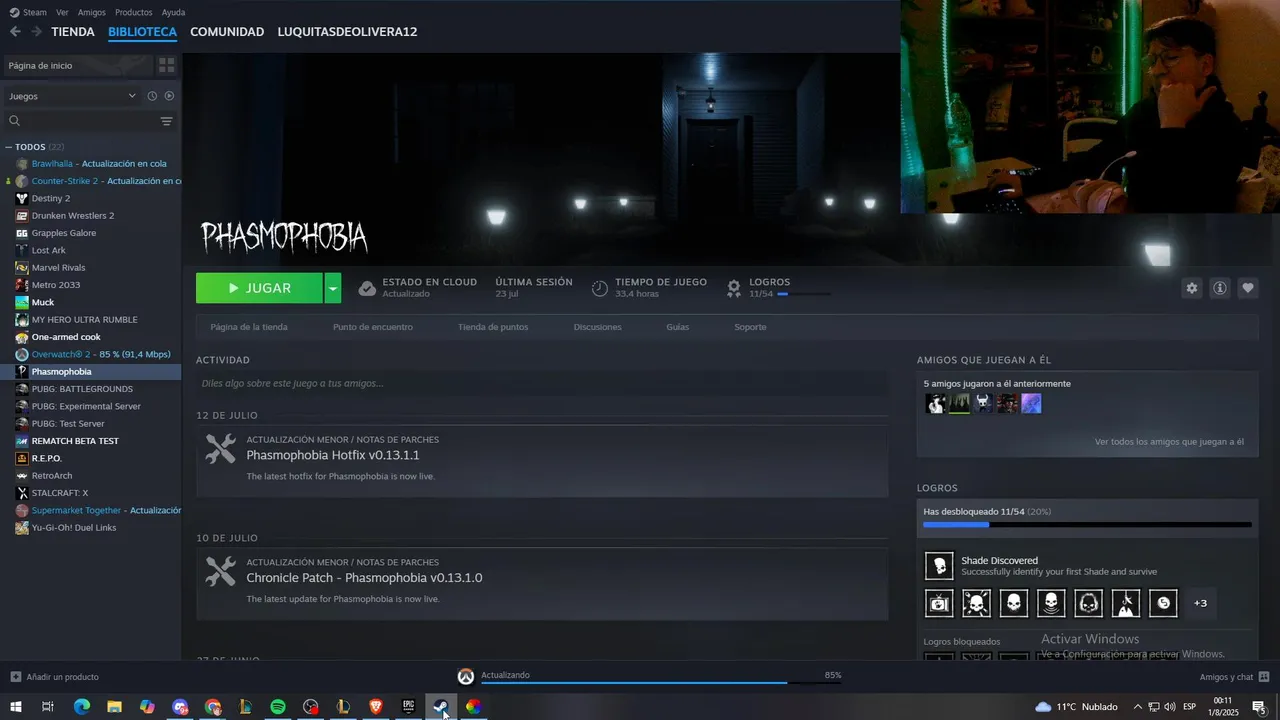Open the Windows Start menu
1280x720 pixels.
pyautogui.click(x=15, y=707)
